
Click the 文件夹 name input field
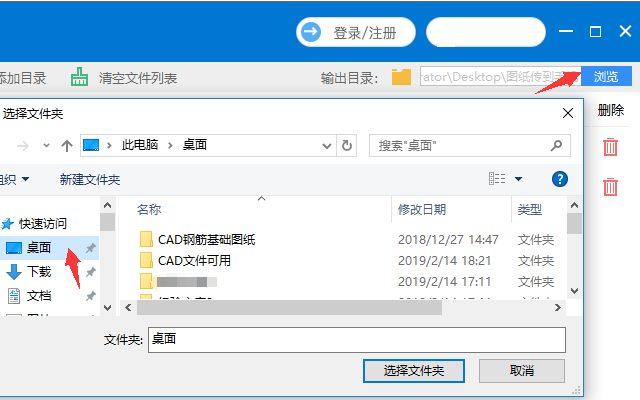(x=357, y=340)
